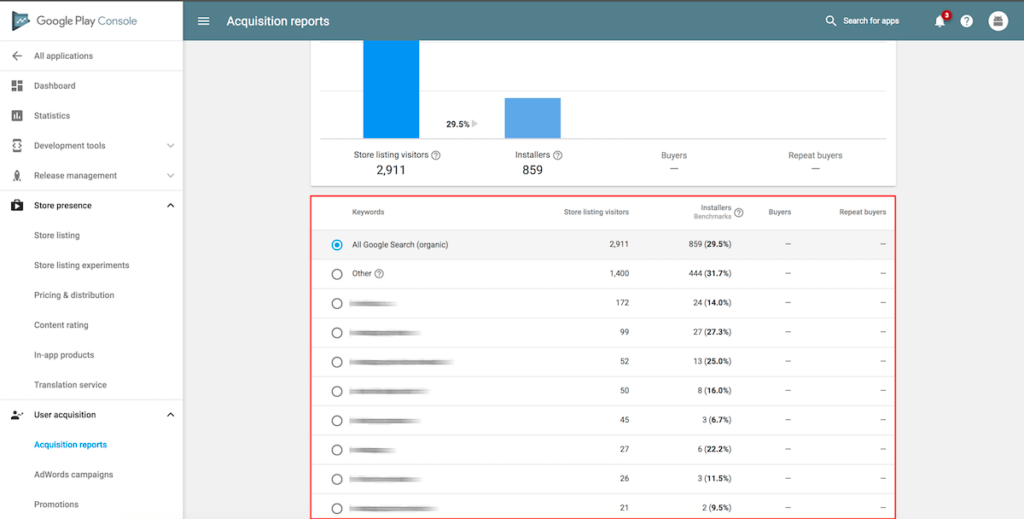Click Installers Benchmarks help icon in table header
The width and height of the screenshot is (1024, 519).
pyautogui.click(x=739, y=213)
